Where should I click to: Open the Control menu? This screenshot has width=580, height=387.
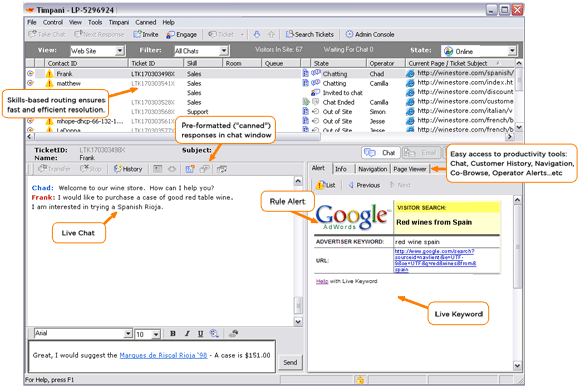click(x=53, y=22)
